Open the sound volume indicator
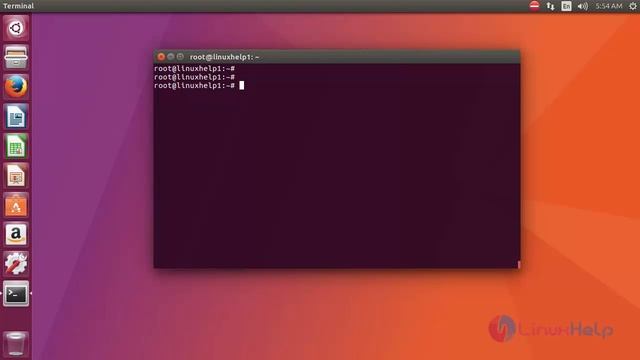The width and height of the screenshot is (640, 360). coord(582,6)
